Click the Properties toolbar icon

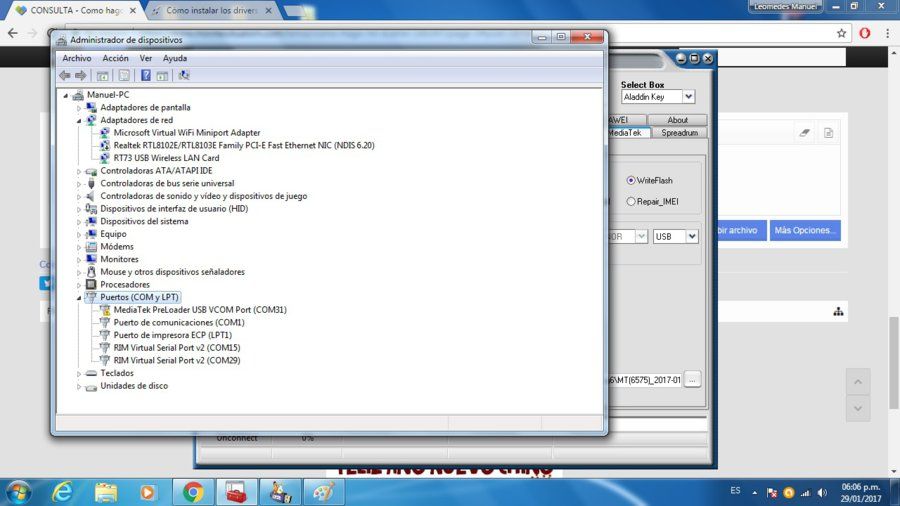(123, 75)
